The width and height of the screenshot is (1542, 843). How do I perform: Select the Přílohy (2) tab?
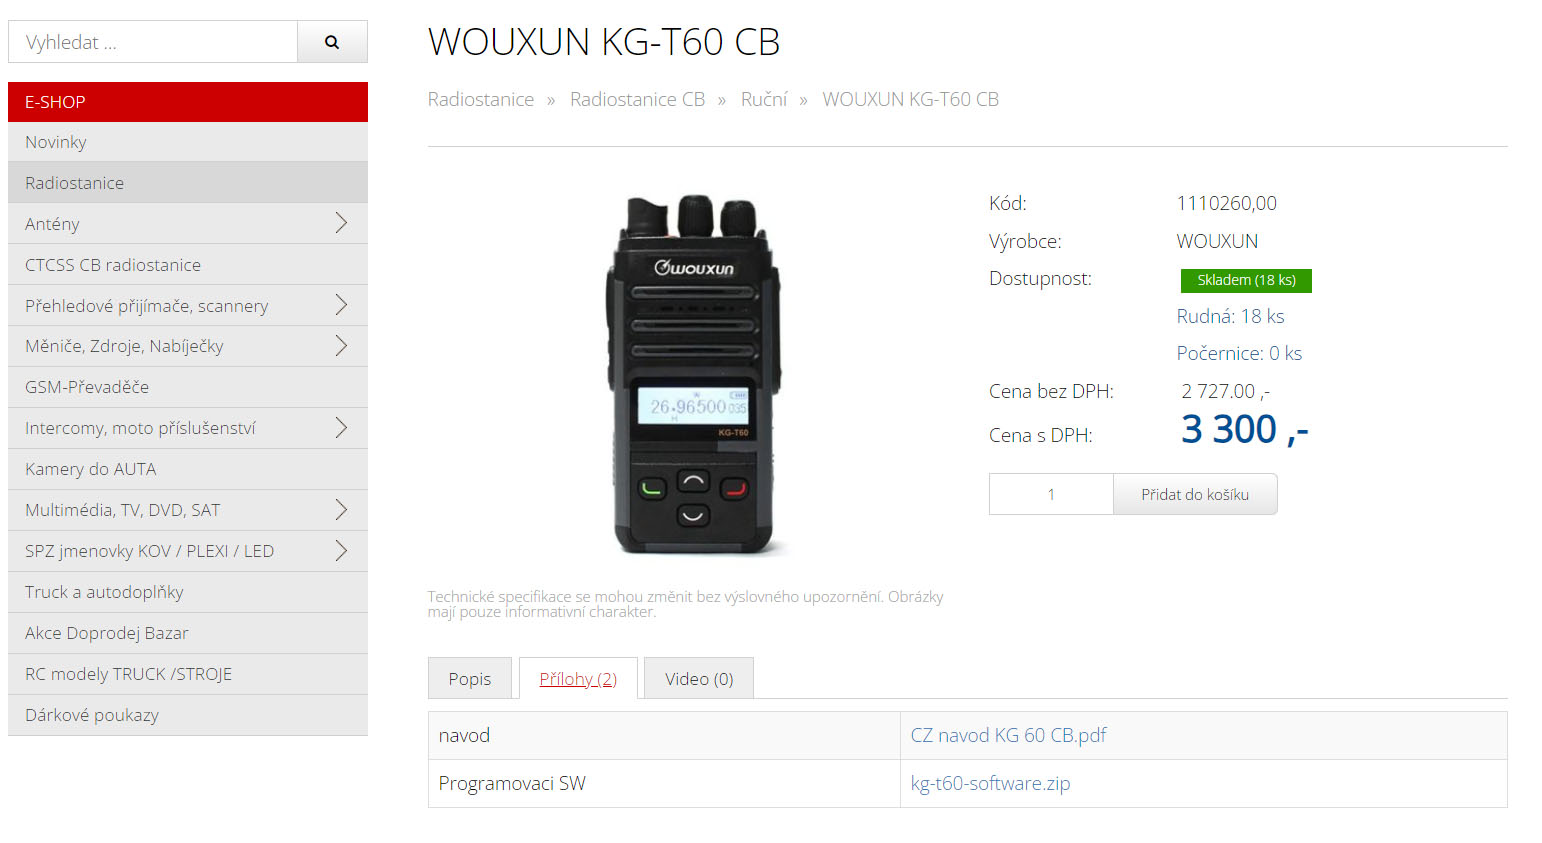point(578,679)
